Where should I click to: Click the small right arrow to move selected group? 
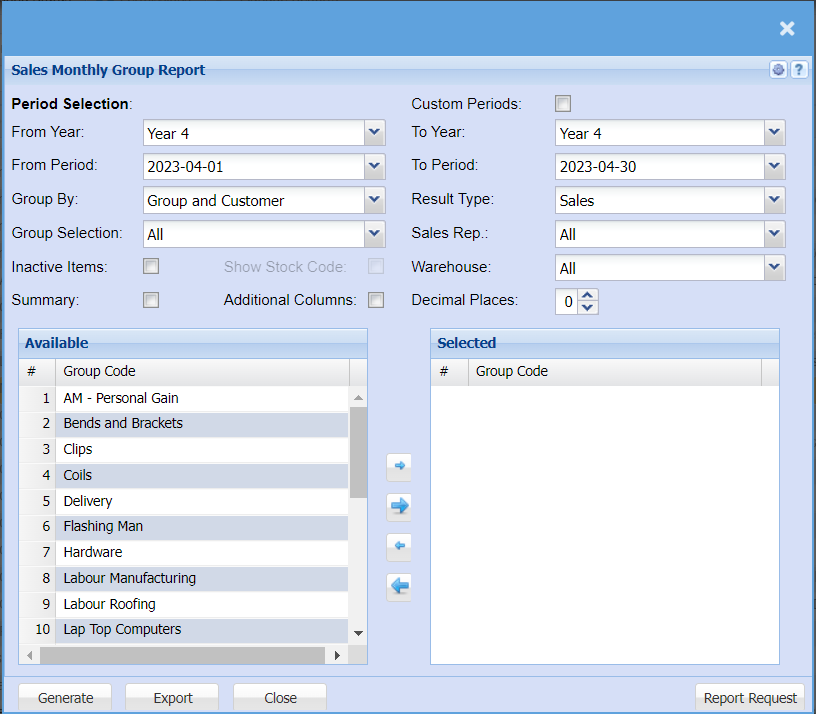click(399, 466)
